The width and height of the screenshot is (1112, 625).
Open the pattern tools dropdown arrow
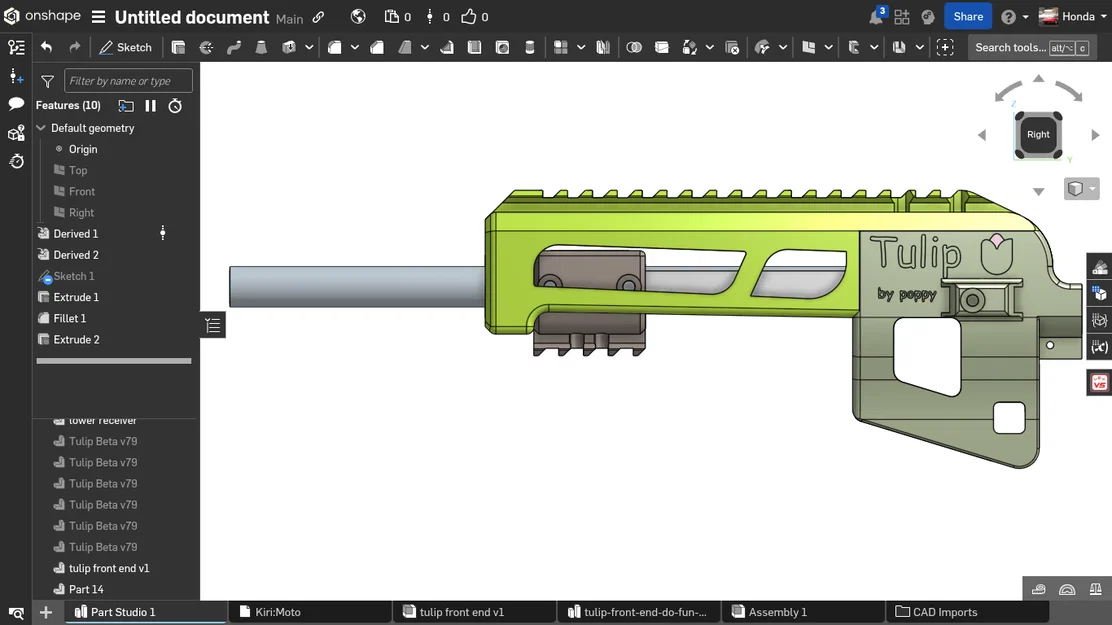581,48
